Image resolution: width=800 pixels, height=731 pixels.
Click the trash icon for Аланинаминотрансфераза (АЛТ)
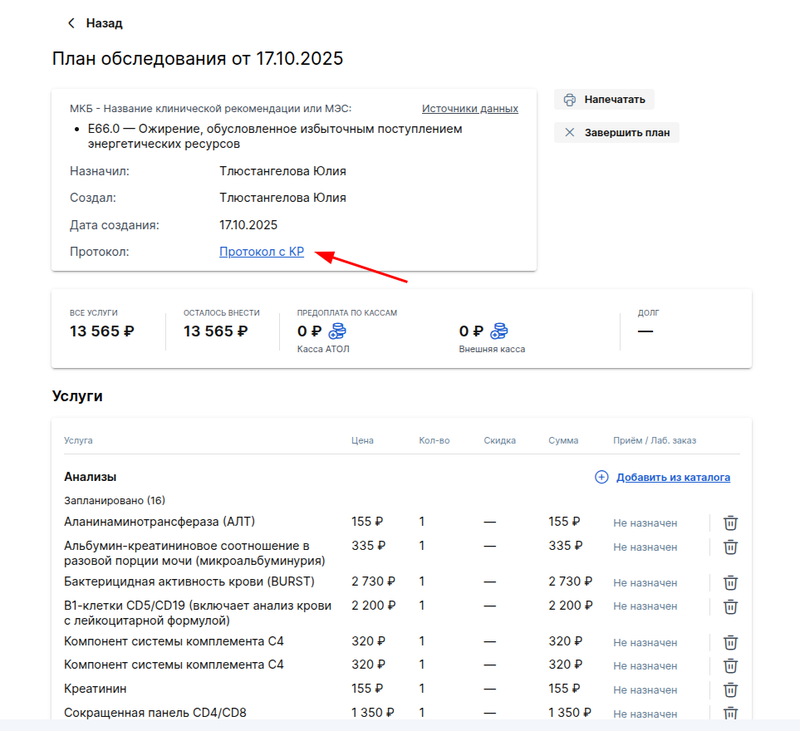(x=730, y=522)
